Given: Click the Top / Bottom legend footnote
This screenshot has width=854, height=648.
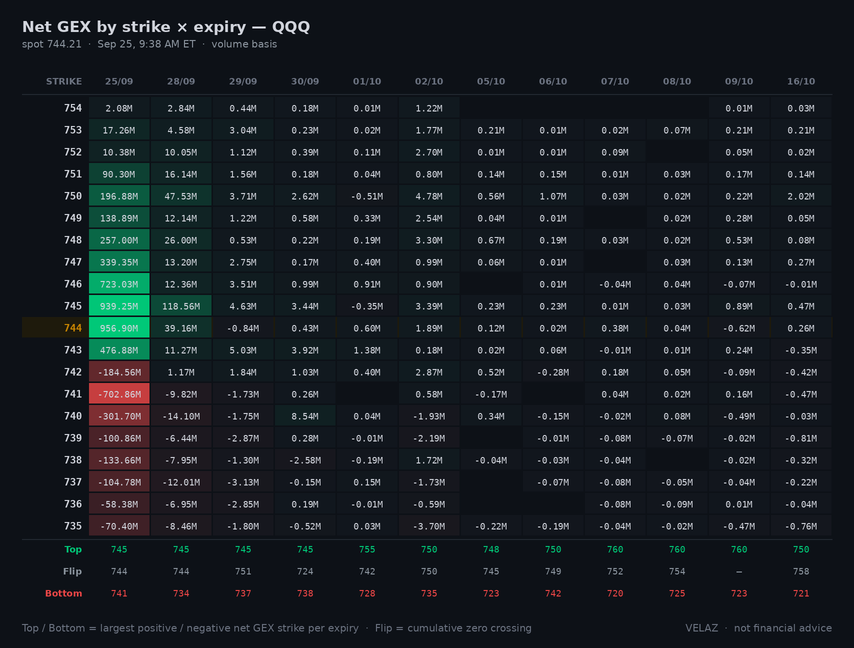Looking at the screenshot, I should (190, 628).
